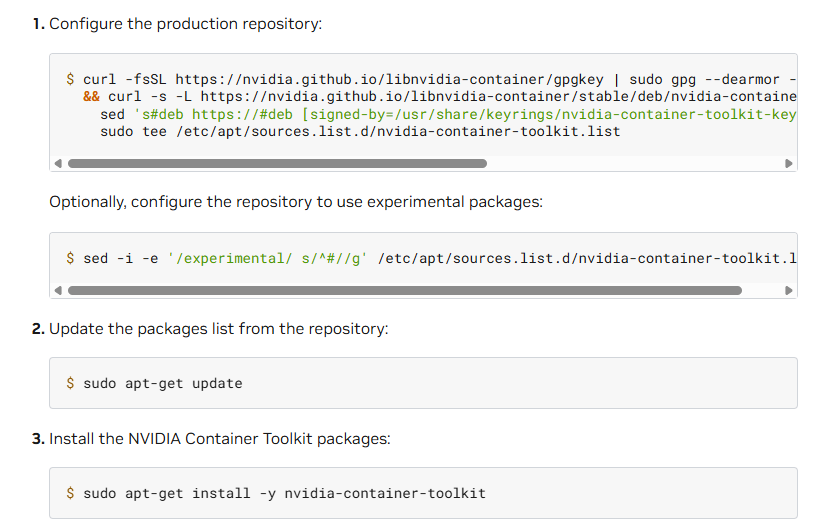Click the '&& curl -s -L' line
This screenshot has height=531, width=816.
pos(440,97)
